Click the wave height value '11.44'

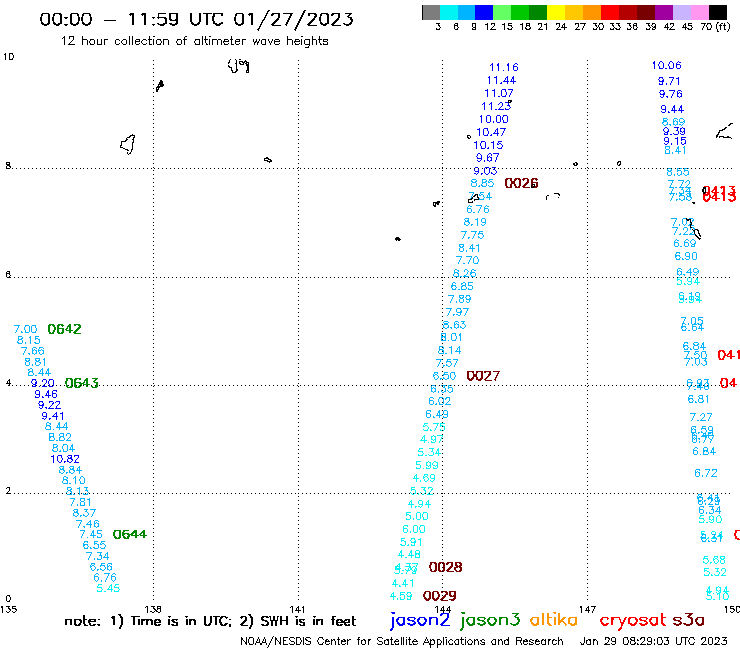click(x=501, y=81)
